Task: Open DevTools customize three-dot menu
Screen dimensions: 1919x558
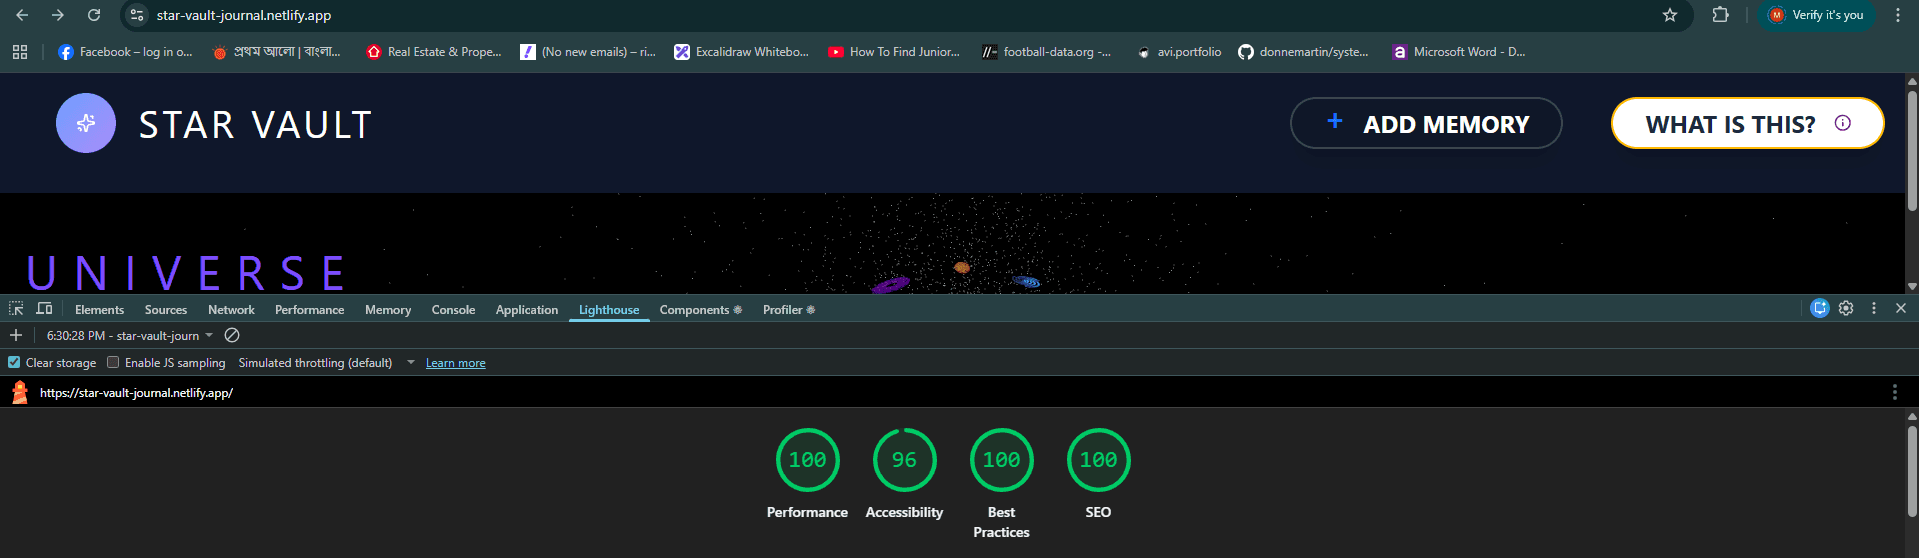Action: pyautogui.click(x=1874, y=308)
